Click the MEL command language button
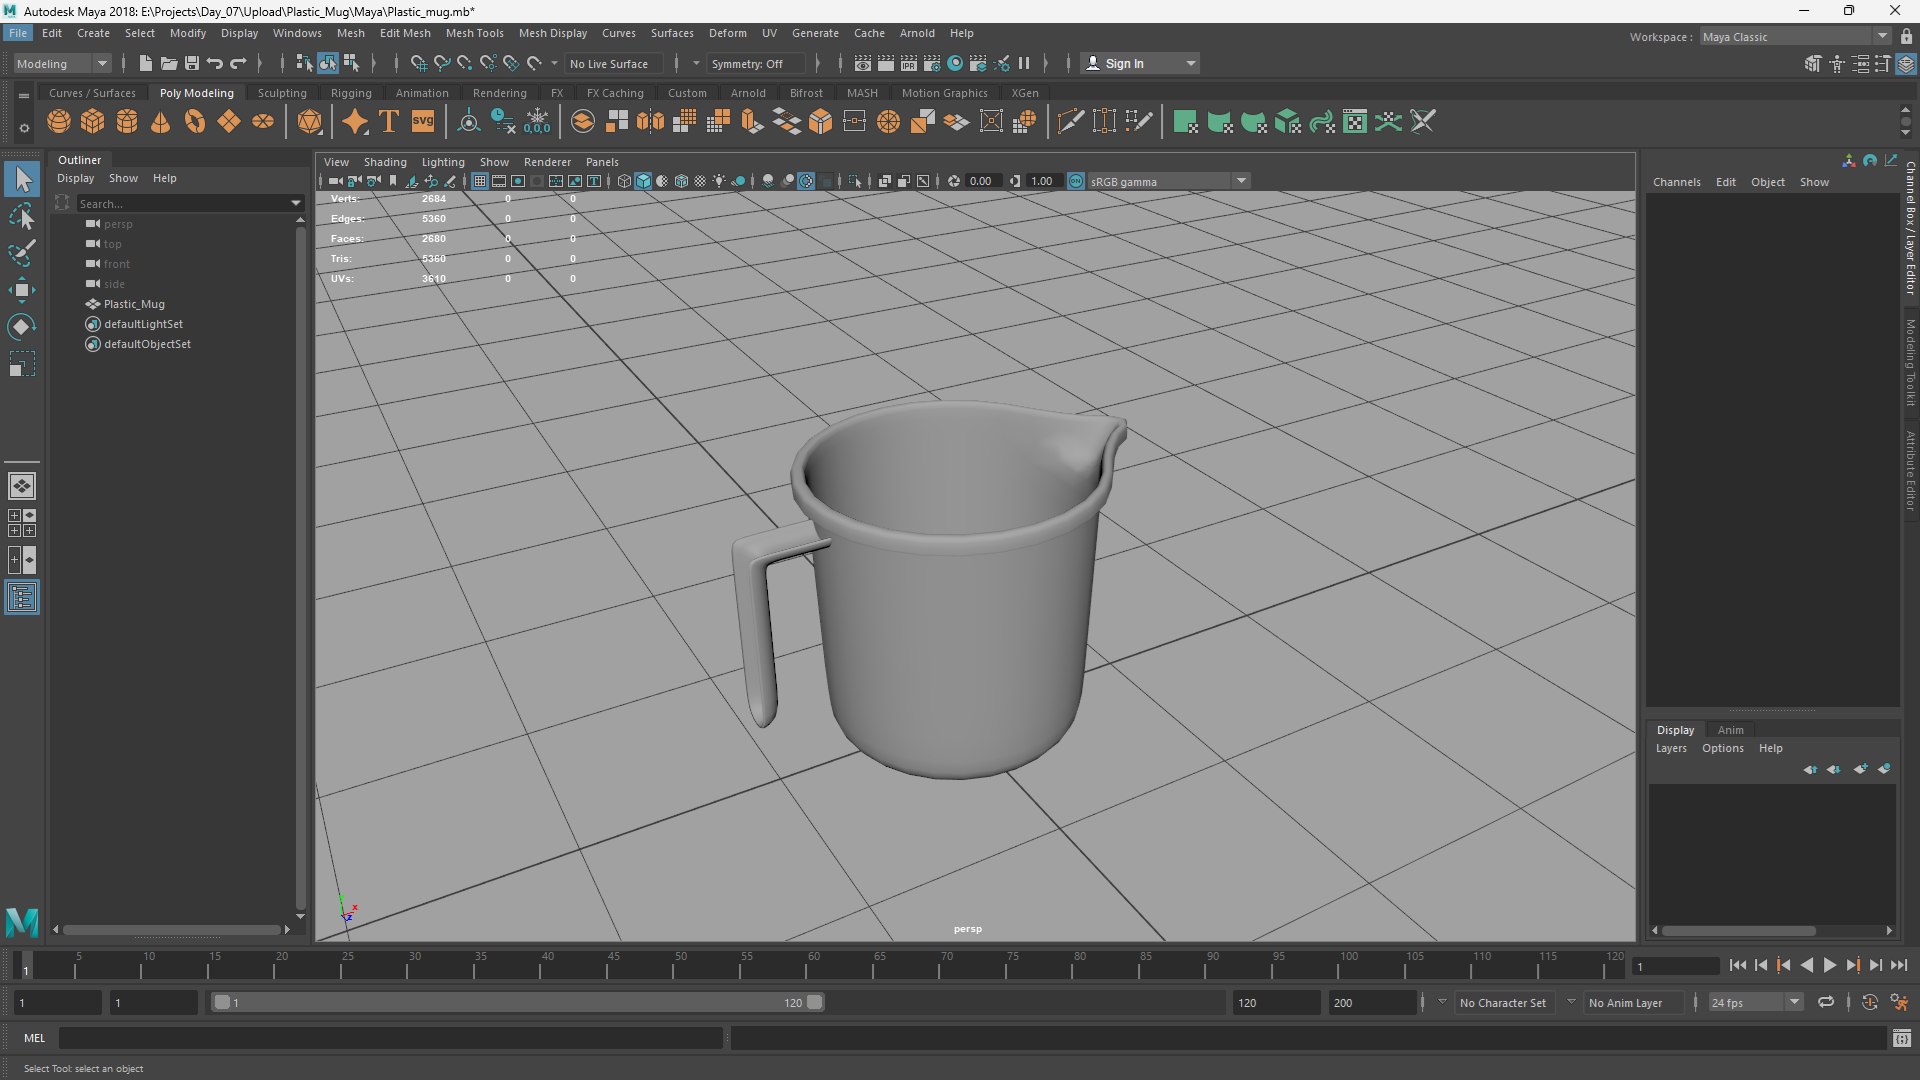This screenshot has height=1080, width=1920. point(35,1038)
